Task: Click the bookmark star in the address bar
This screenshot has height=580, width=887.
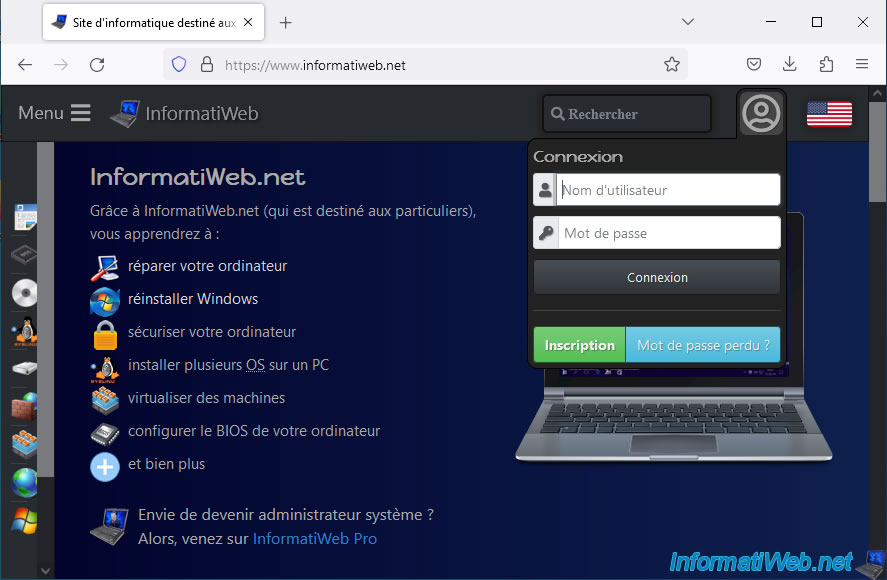Action: pos(672,65)
